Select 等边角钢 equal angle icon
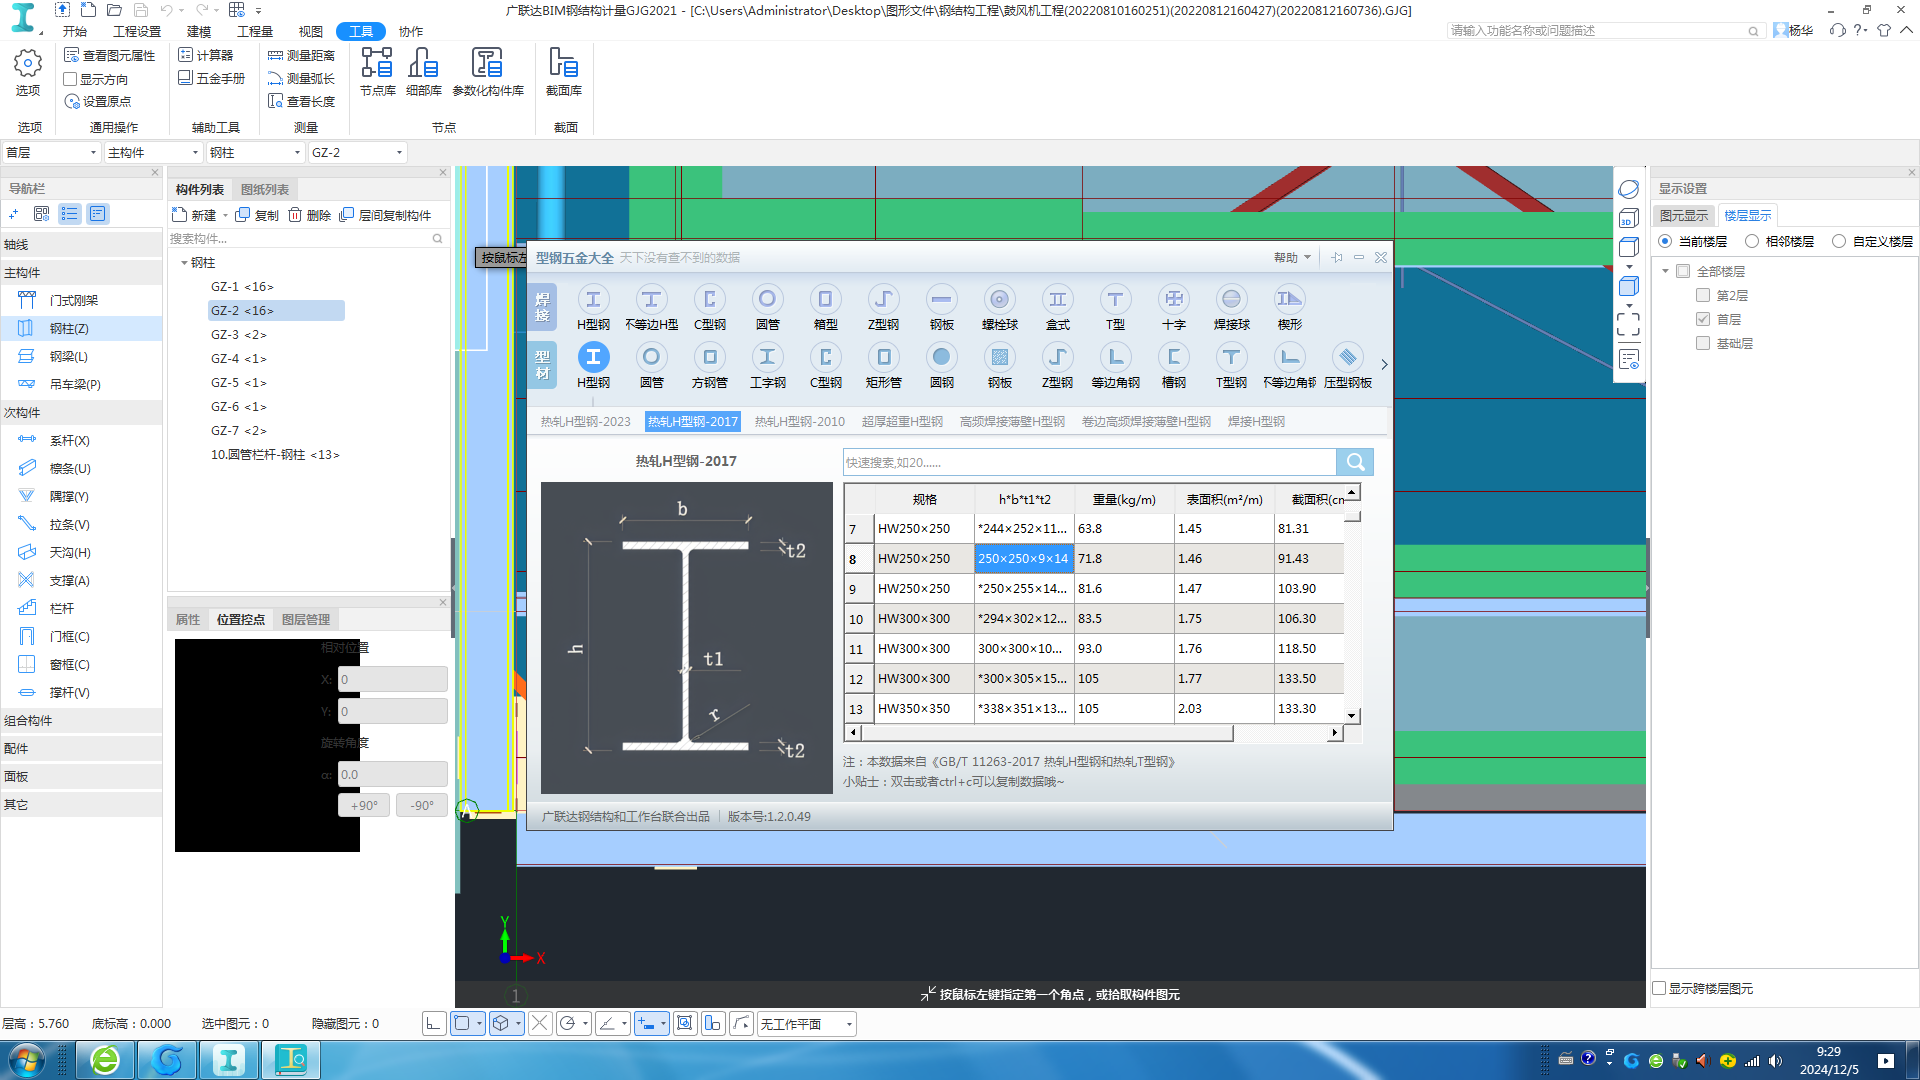Screen dimensions: 1920x1080 [1115, 365]
